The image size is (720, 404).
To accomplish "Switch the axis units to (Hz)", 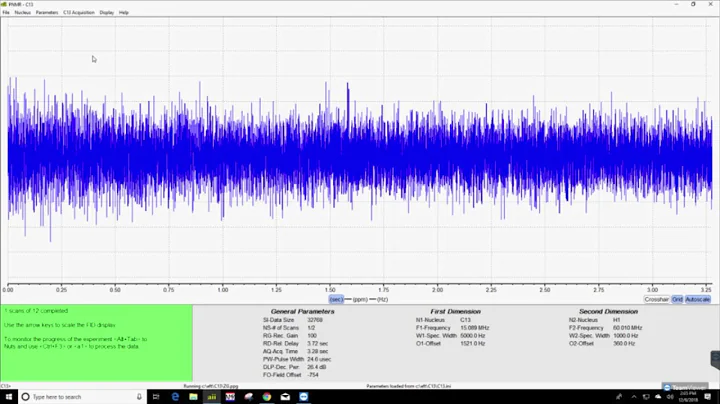I will [382, 299].
